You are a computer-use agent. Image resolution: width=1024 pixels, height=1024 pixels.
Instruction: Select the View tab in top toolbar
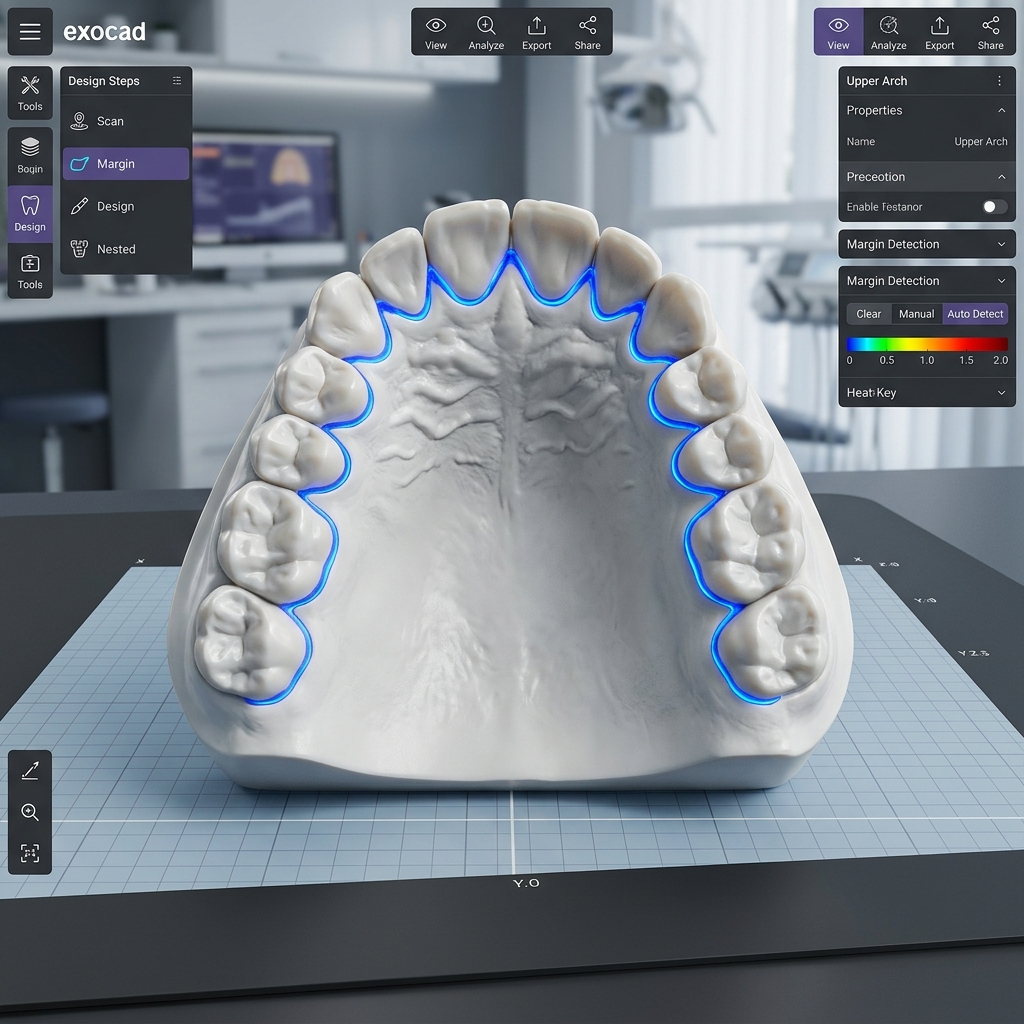pos(838,31)
